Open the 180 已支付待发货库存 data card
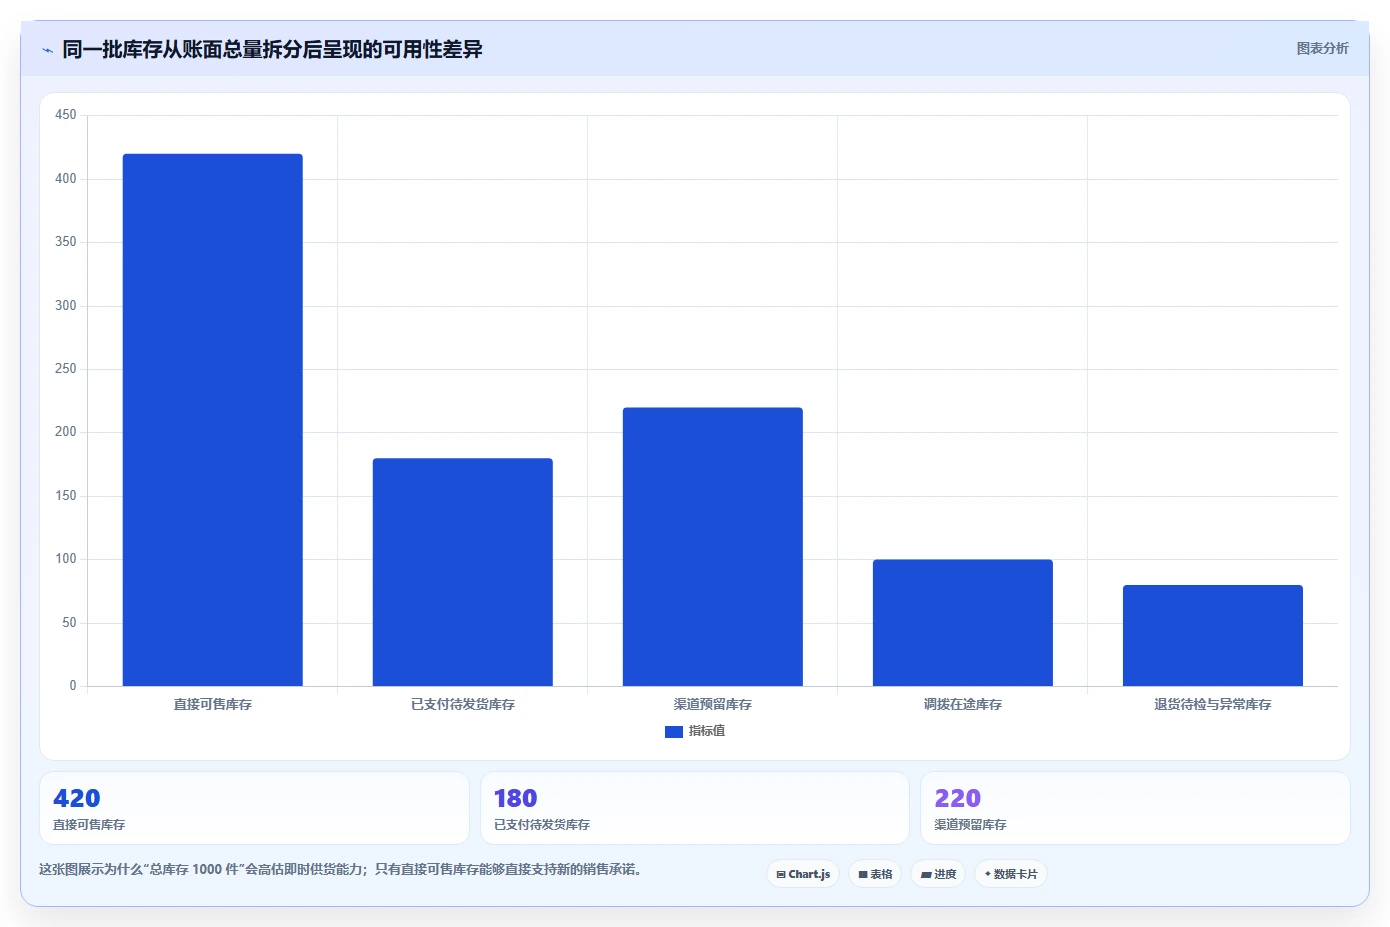 695,808
